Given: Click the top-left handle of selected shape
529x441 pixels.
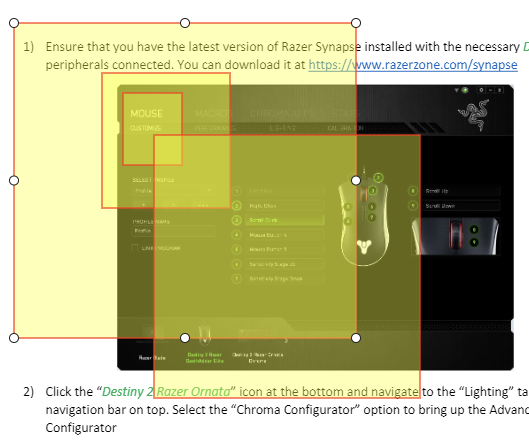Looking at the screenshot, I should (x=14, y=23).
